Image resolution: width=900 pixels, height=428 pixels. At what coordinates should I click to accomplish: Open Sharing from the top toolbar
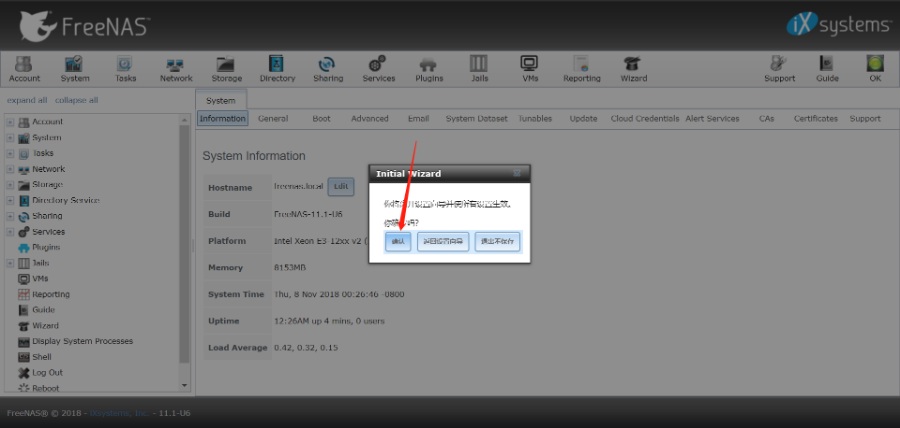coord(328,69)
